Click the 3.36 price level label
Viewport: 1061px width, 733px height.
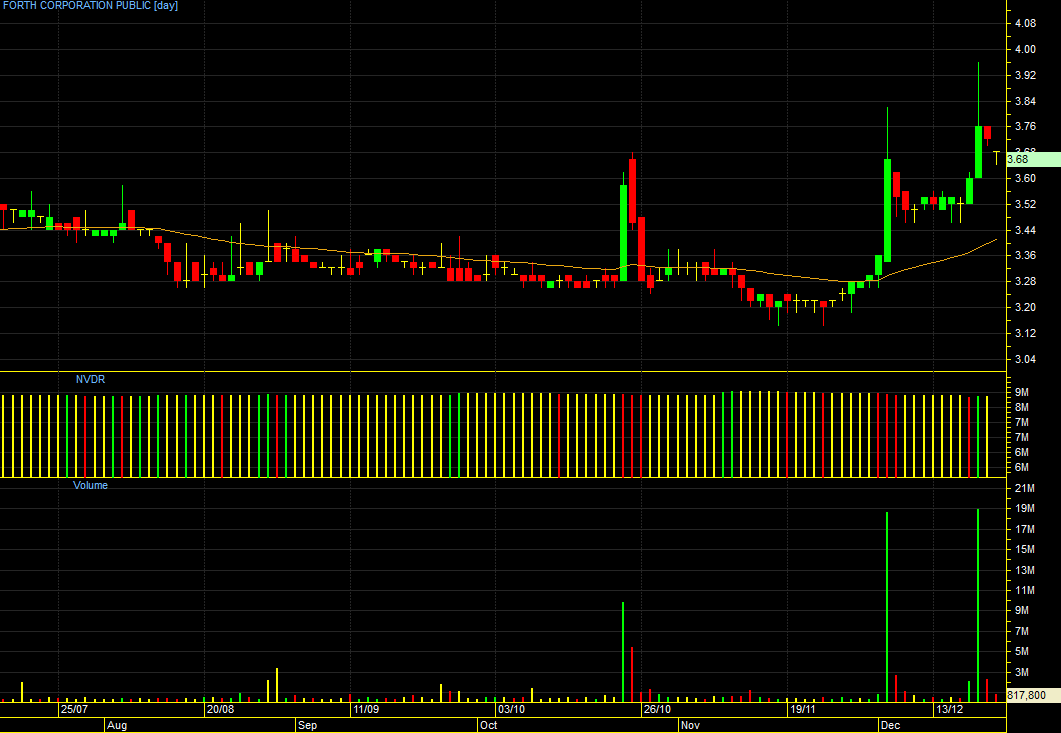[1025, 256]
